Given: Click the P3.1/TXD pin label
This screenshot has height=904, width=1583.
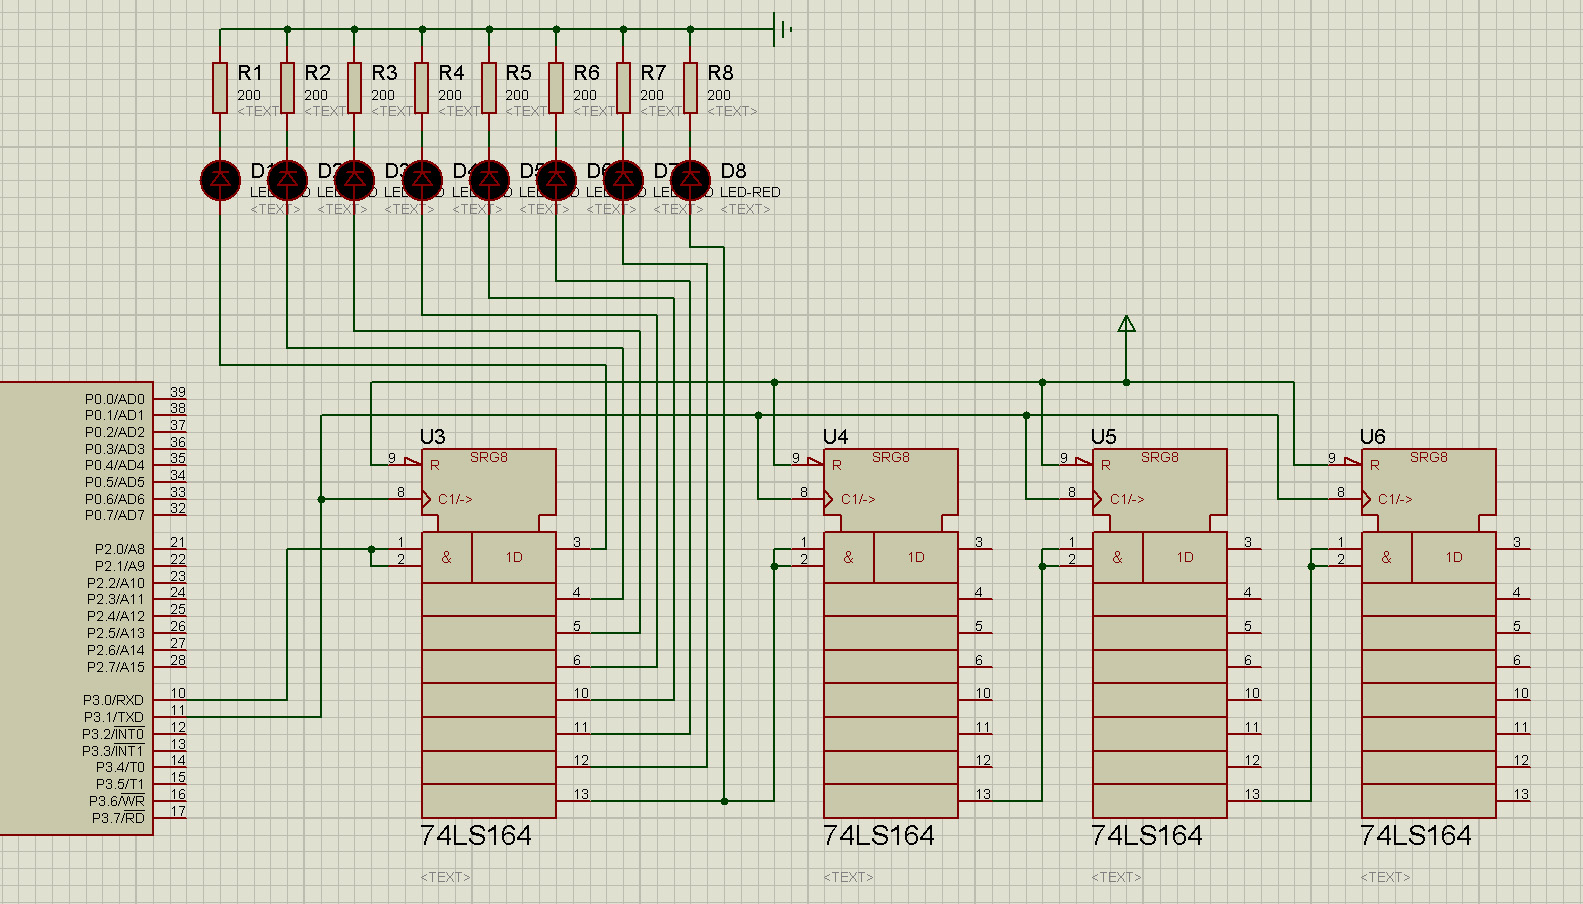Looking at the screenshot, I should click(114, 717).
